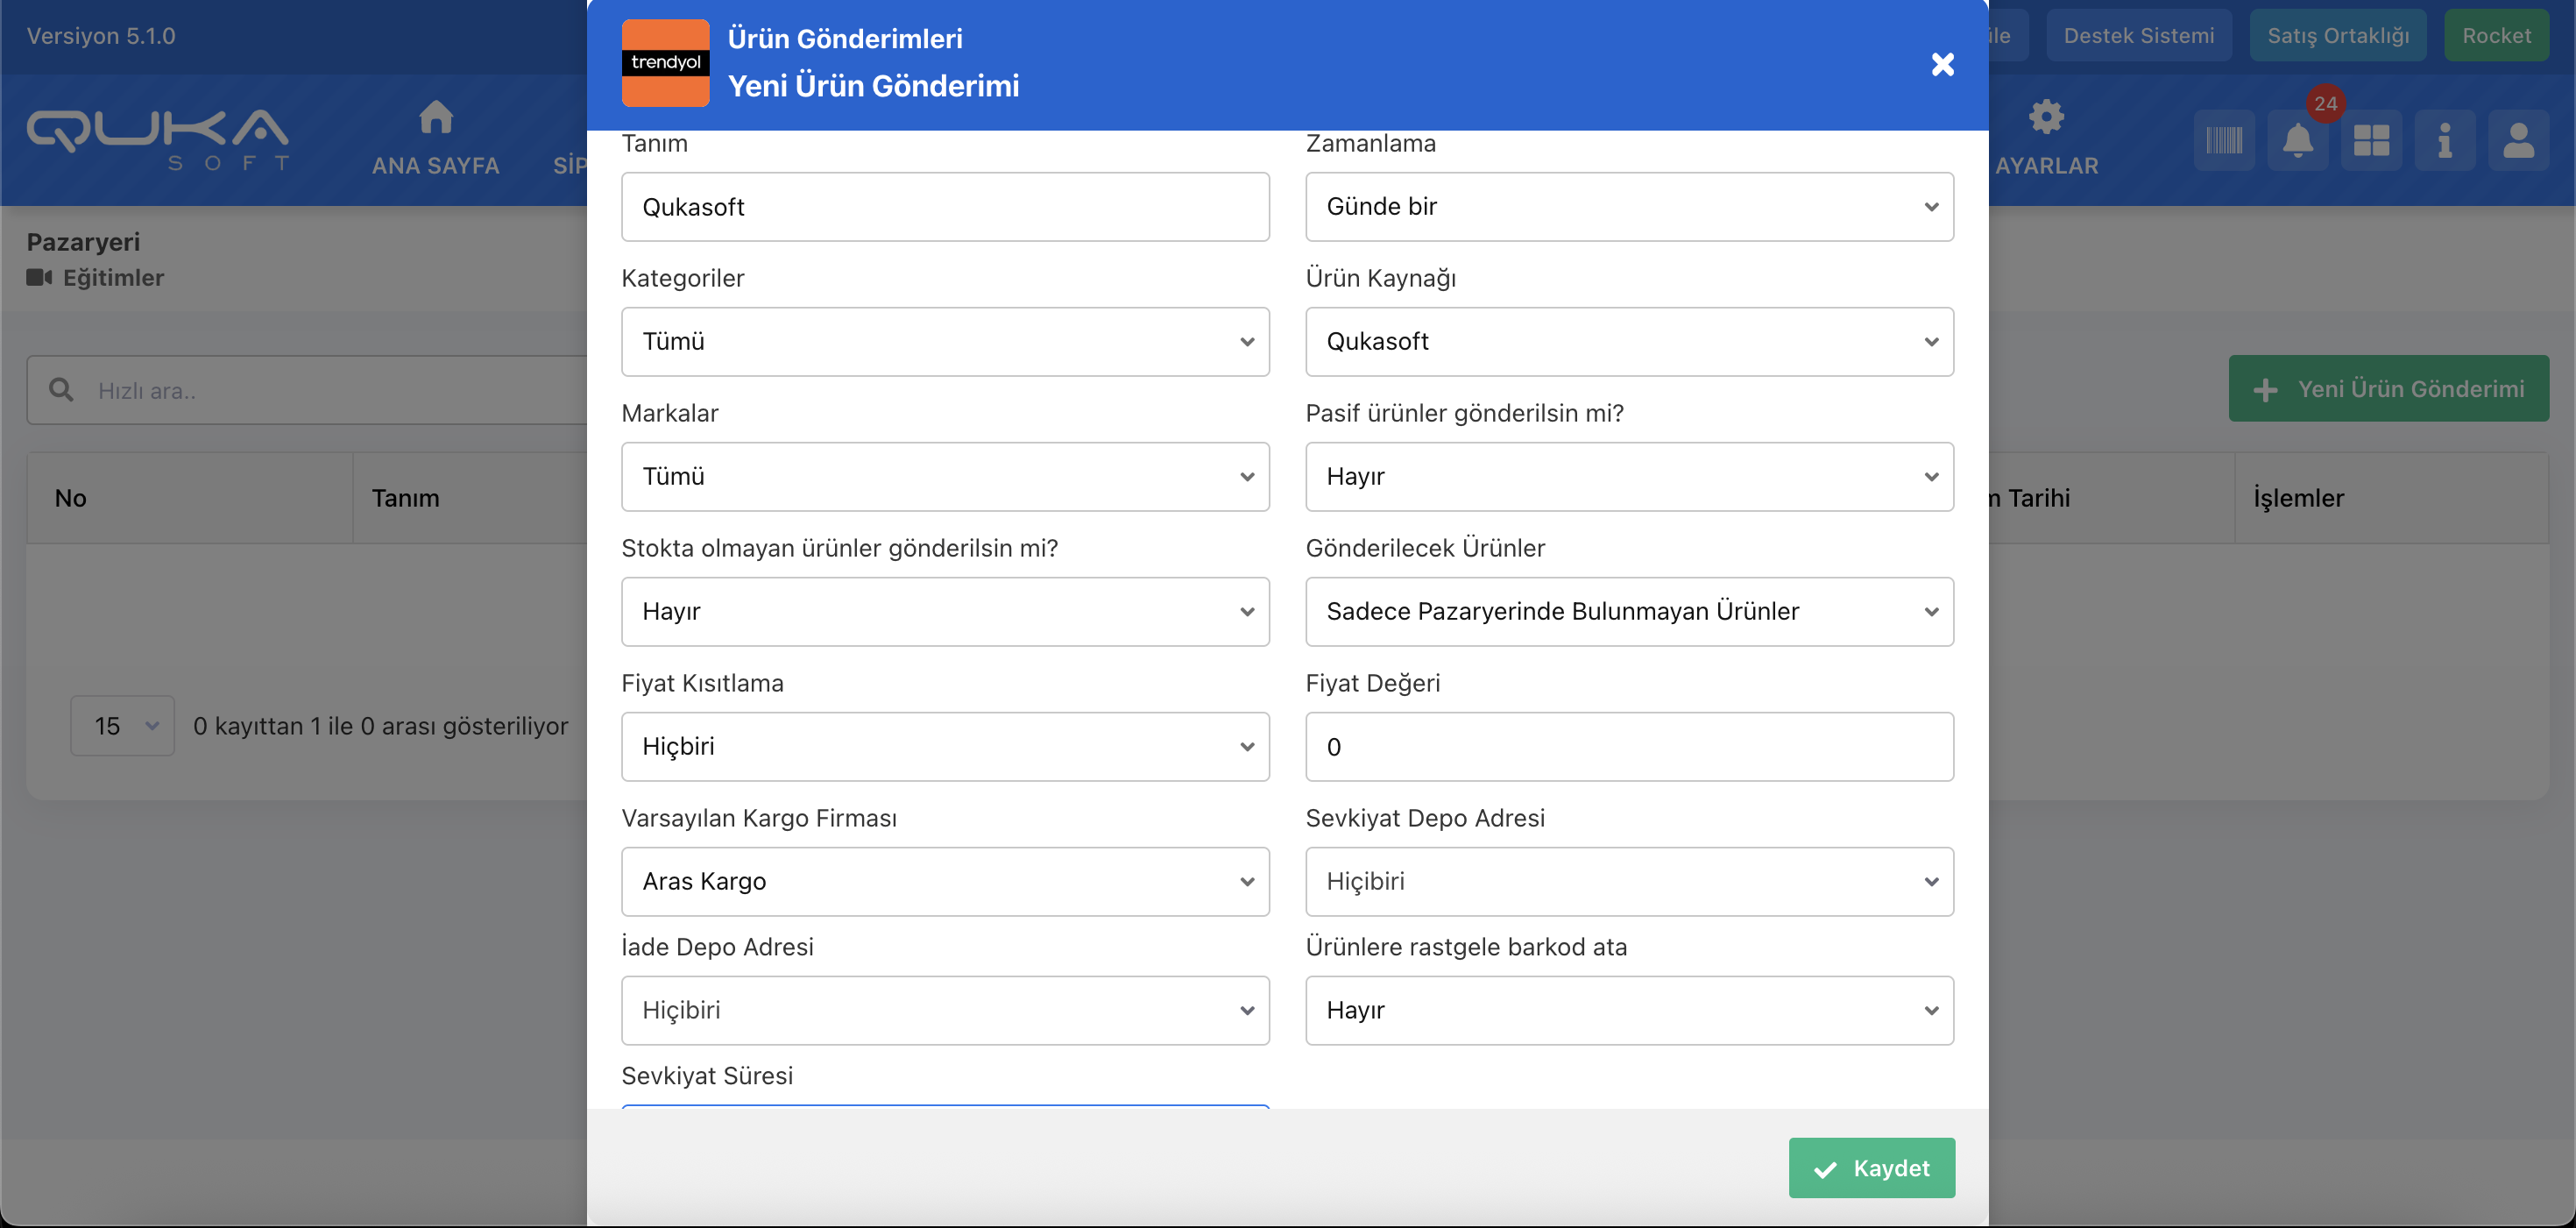Close the Yeni Ürün Gönderimi dialog
2576x1228 pixels.
click(x=1942, y=64)
